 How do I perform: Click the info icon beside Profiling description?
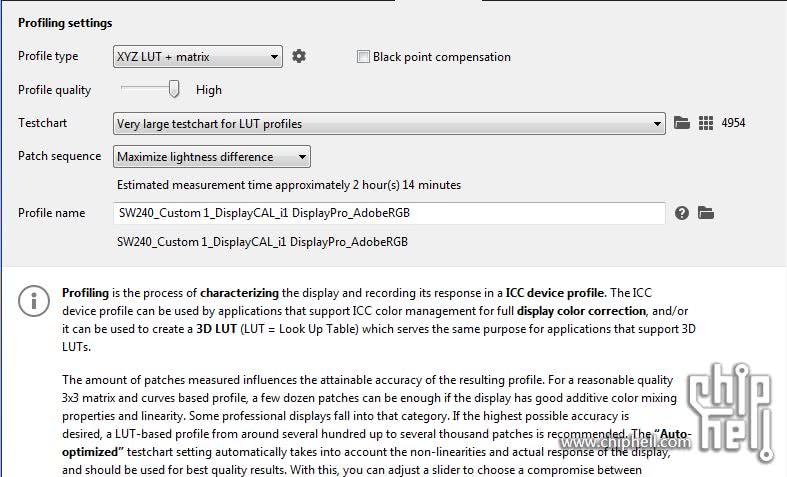pyautogui.click(x=35, y=299)
